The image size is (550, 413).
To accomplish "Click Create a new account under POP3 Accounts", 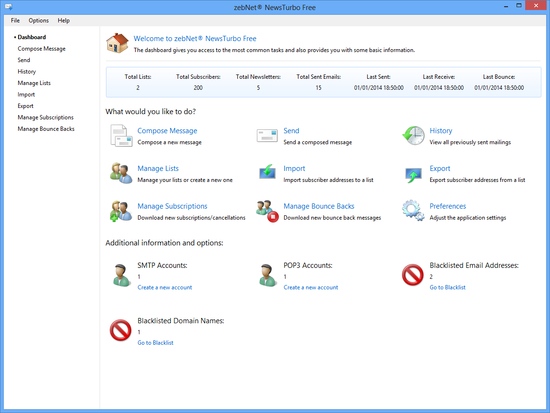I will point(311,287).
